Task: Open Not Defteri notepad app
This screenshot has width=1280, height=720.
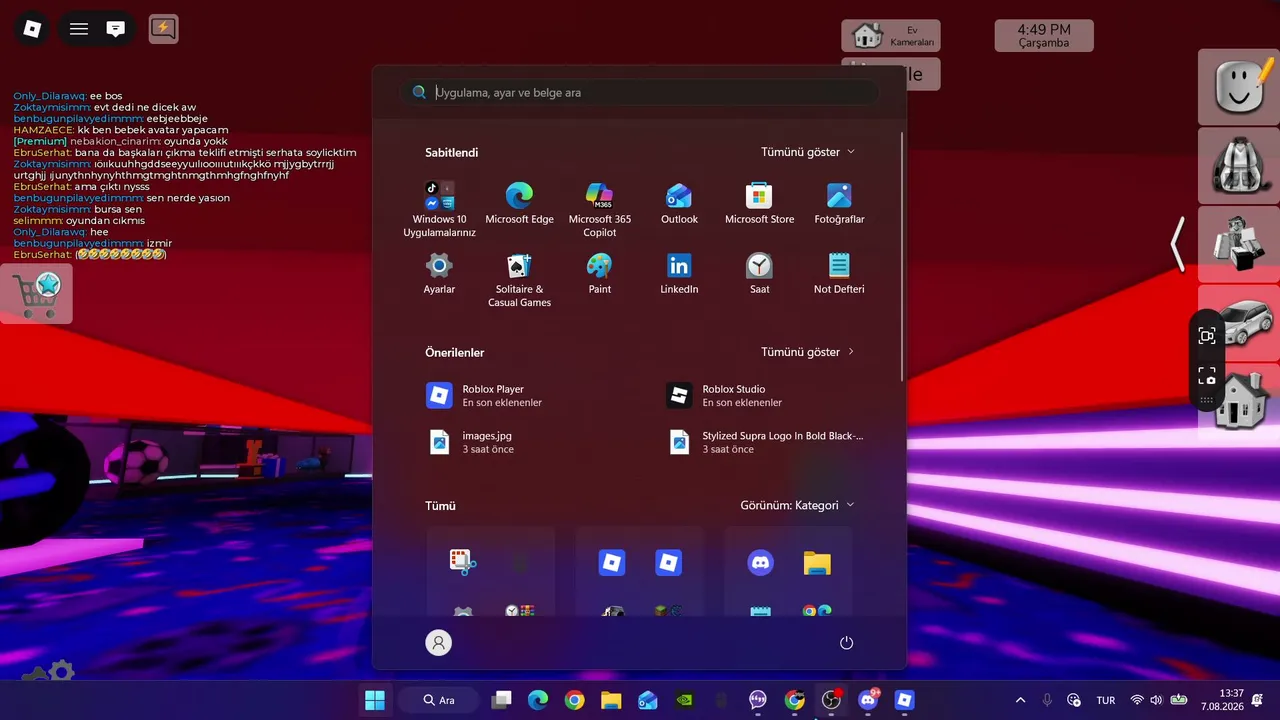Action: click(839, 274)
